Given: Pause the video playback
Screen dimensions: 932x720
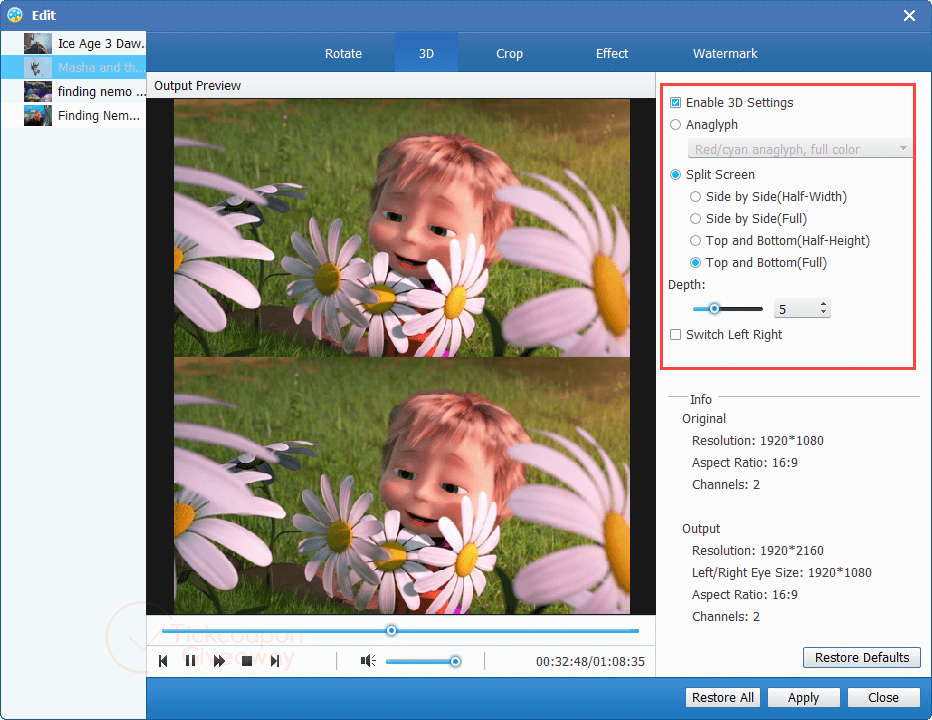Looking at the screenshot, I should pos(190,661).
